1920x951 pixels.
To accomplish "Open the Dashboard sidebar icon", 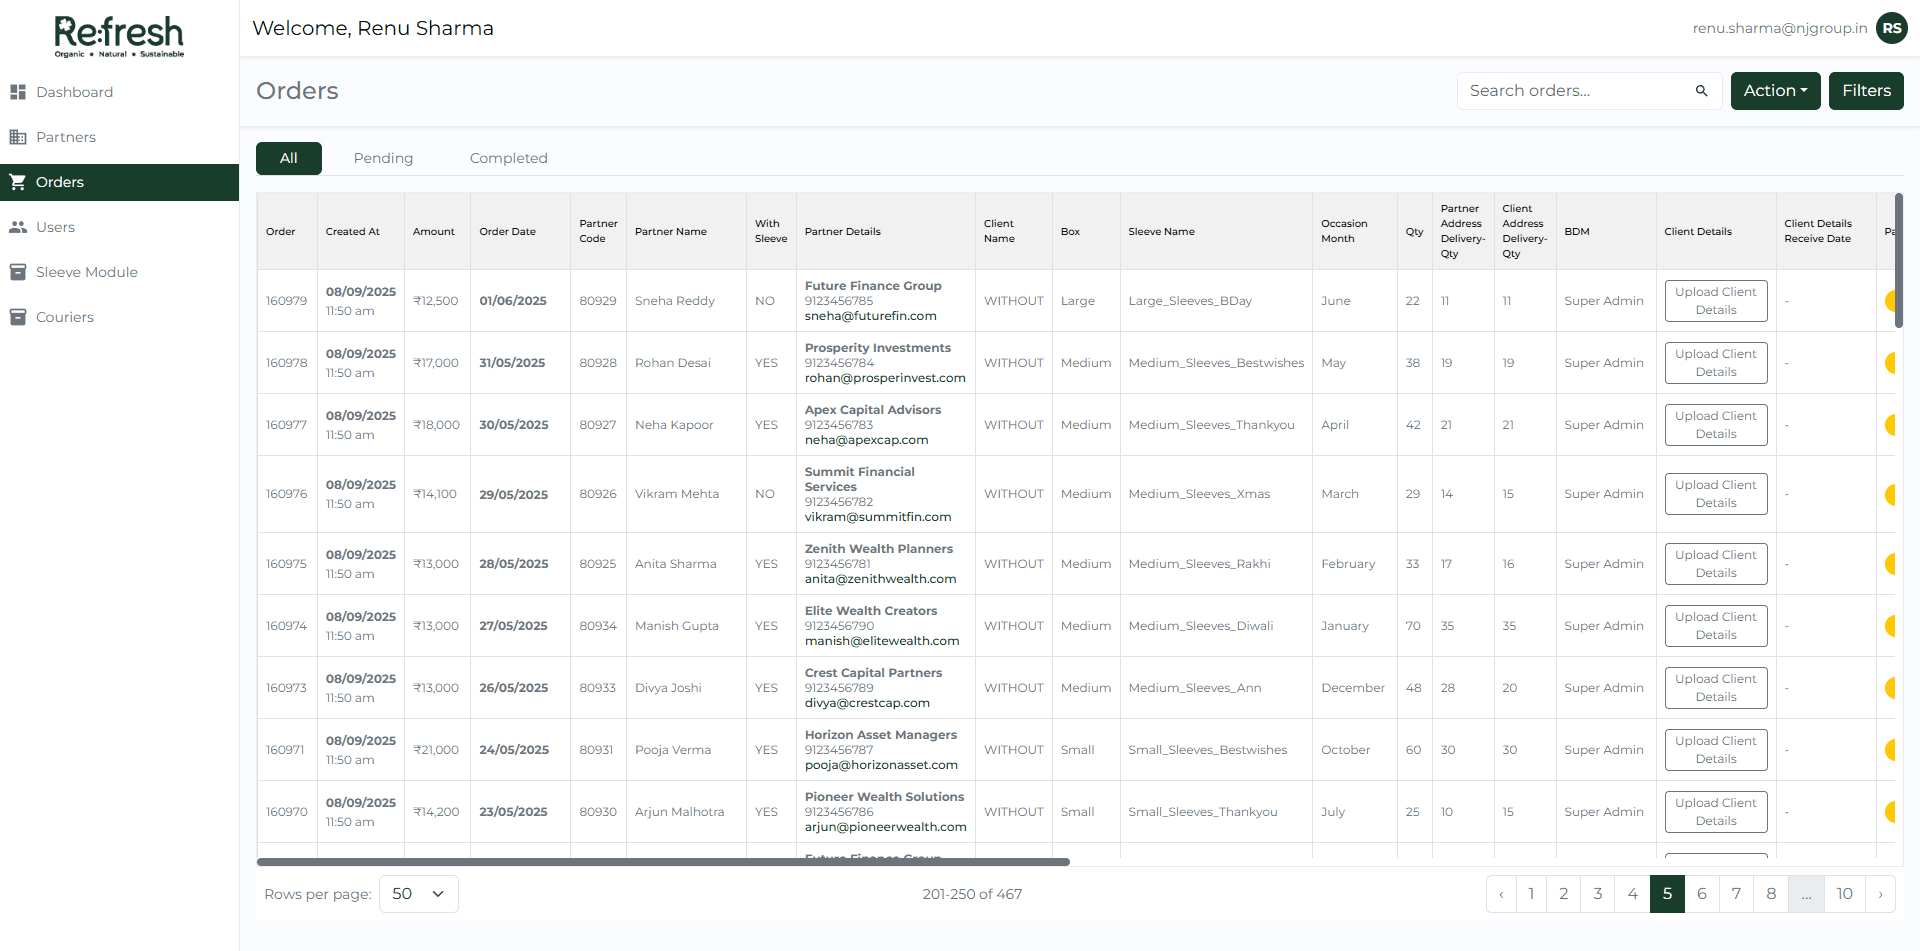I will click(x=17, y=92).
